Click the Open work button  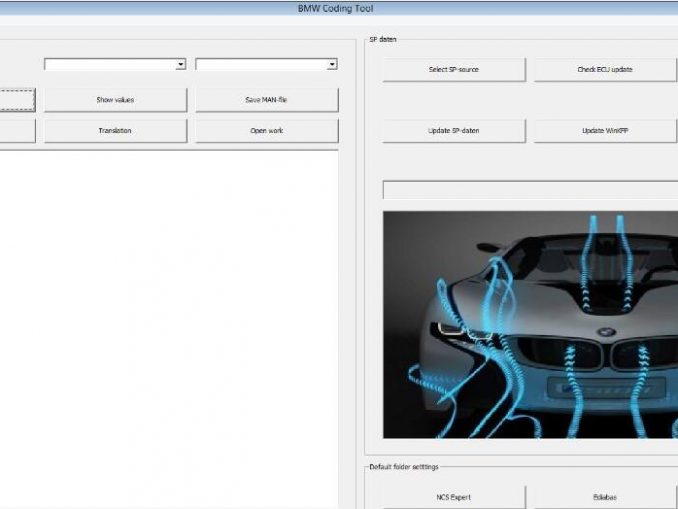[266, 131]
